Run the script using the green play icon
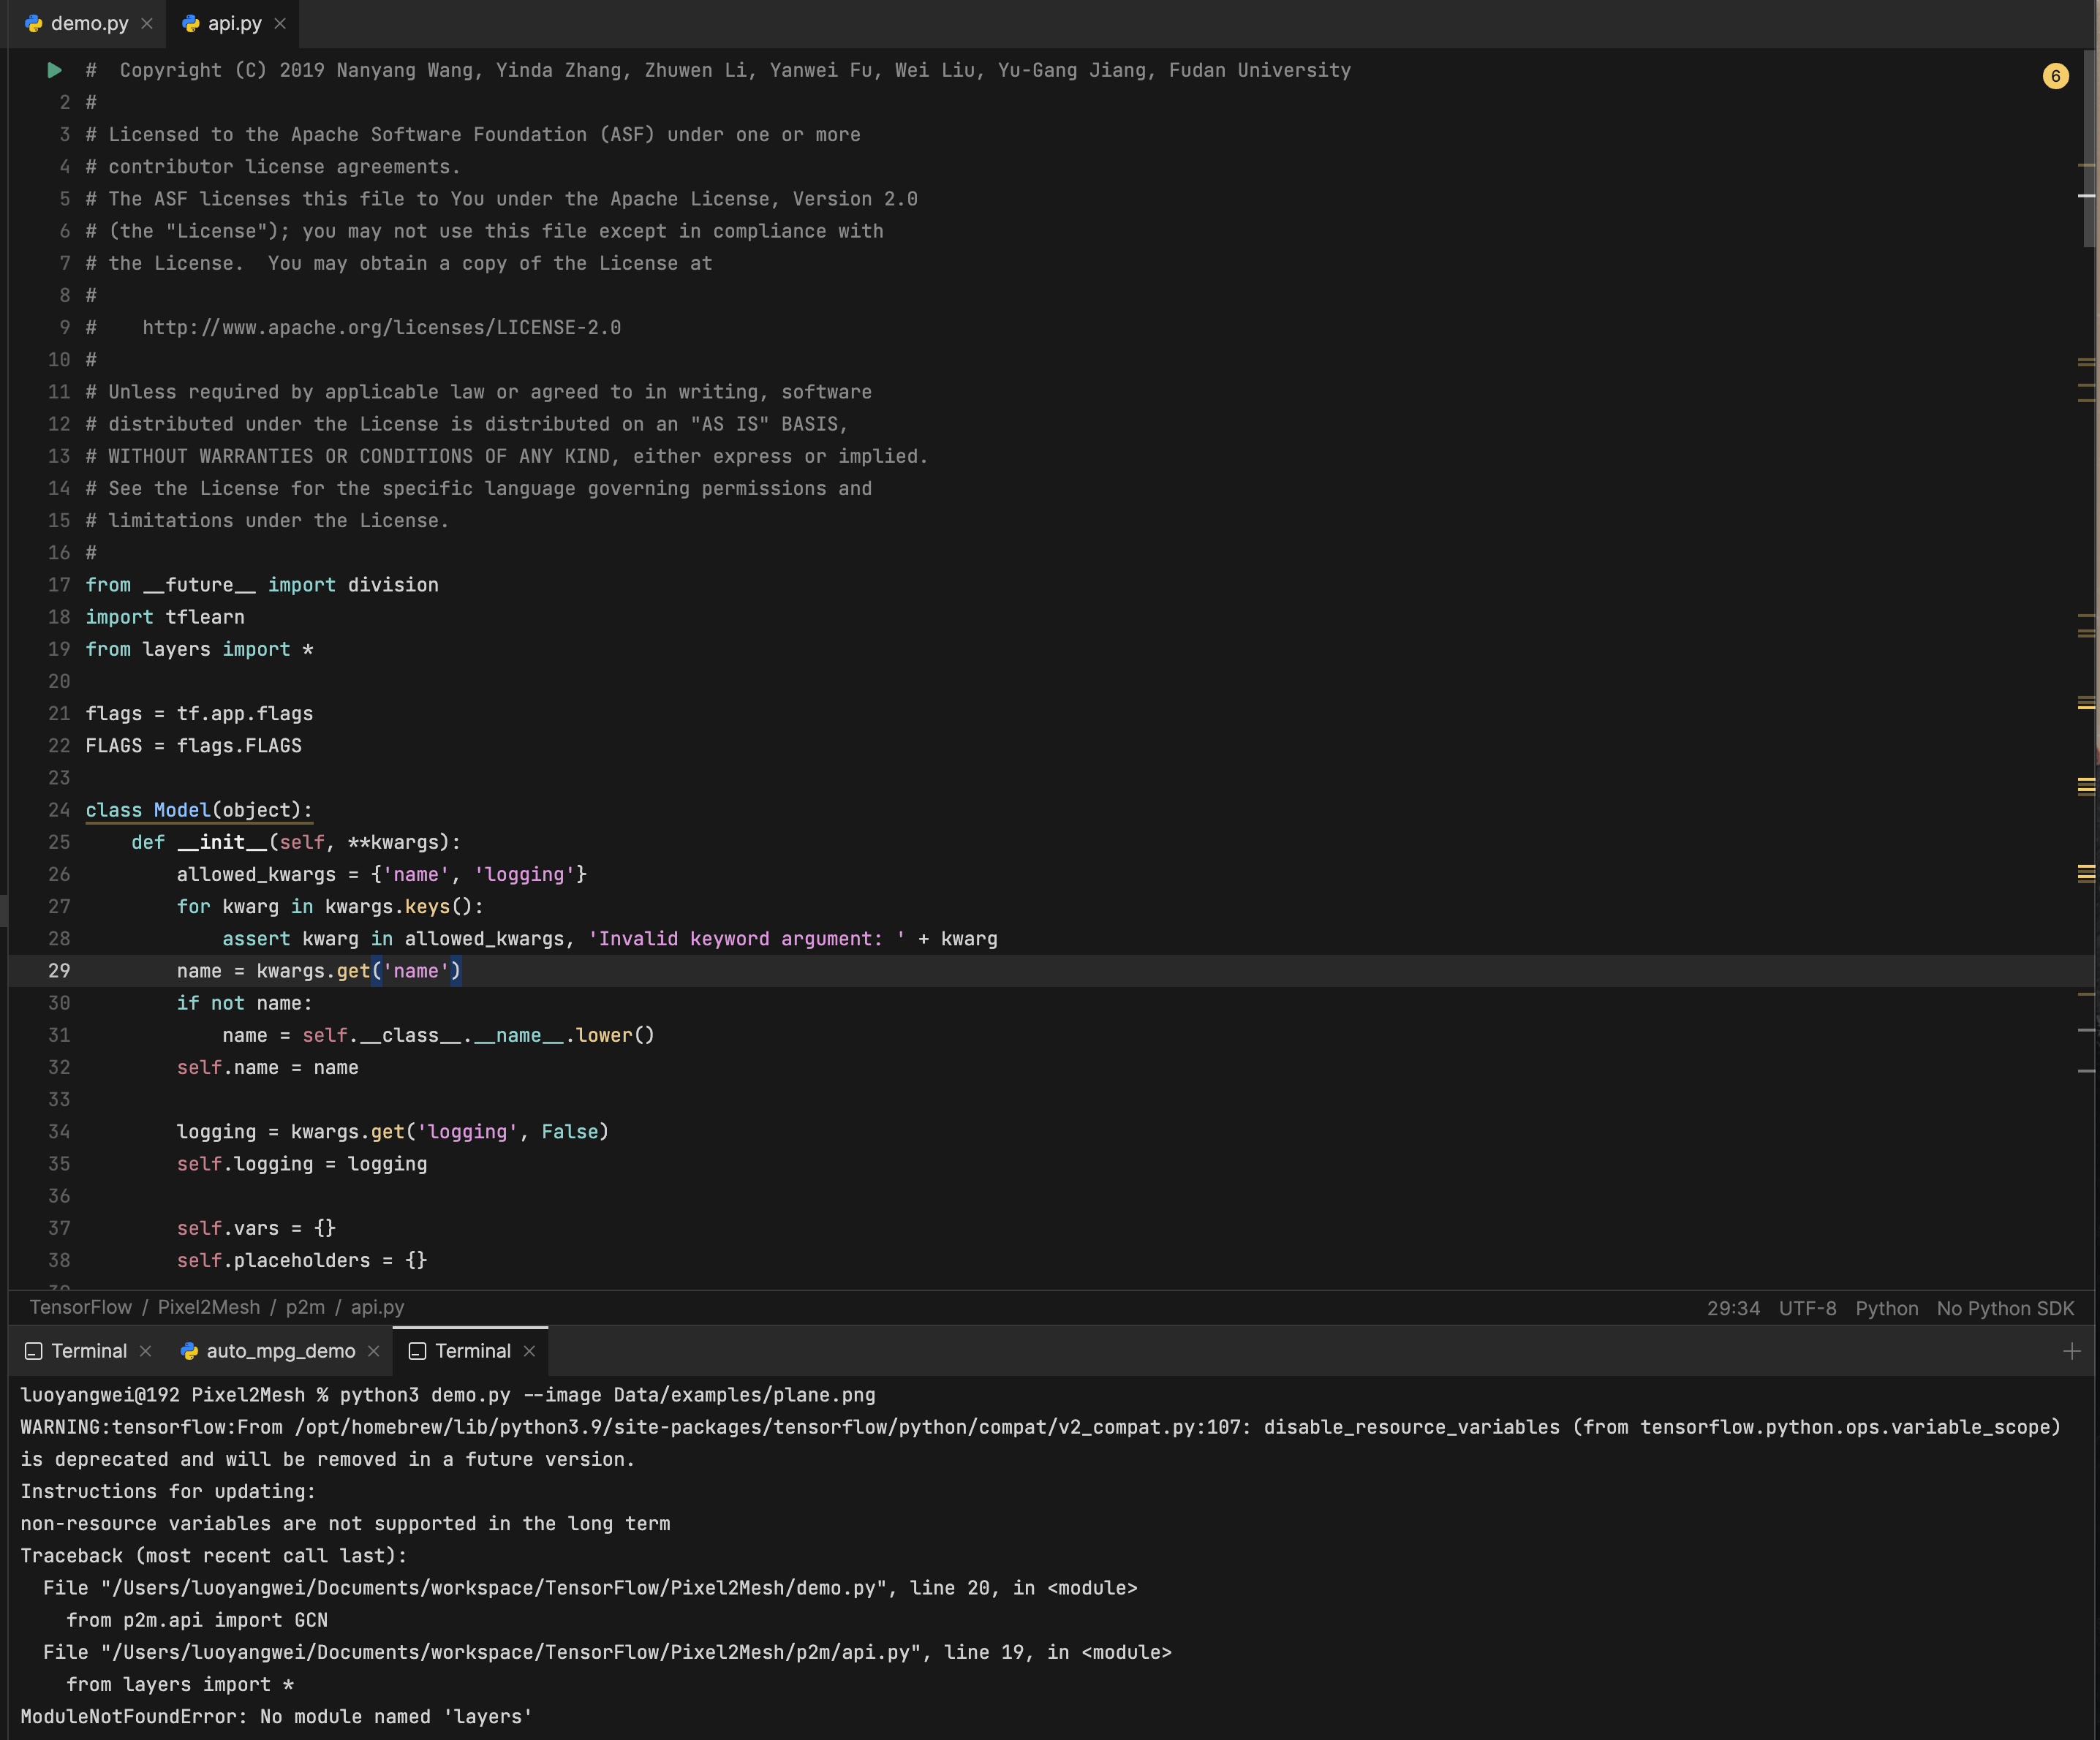Viewport: 2100px width, 1740px height. click(x=54, y=70)
